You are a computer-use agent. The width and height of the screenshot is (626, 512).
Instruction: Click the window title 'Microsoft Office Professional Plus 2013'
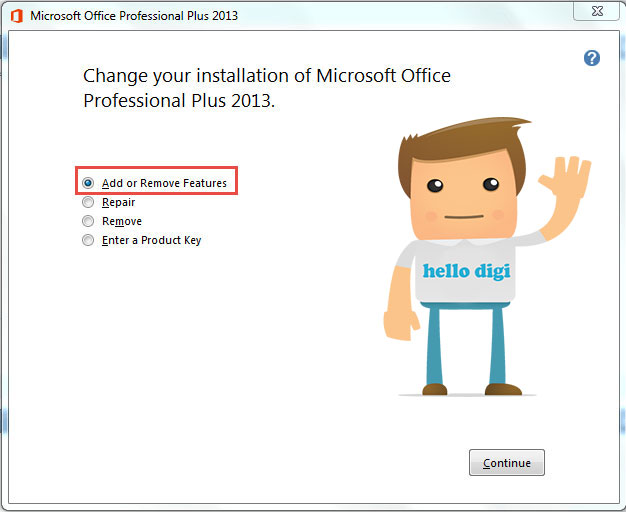pyautogui.click(x=134, y=16)
